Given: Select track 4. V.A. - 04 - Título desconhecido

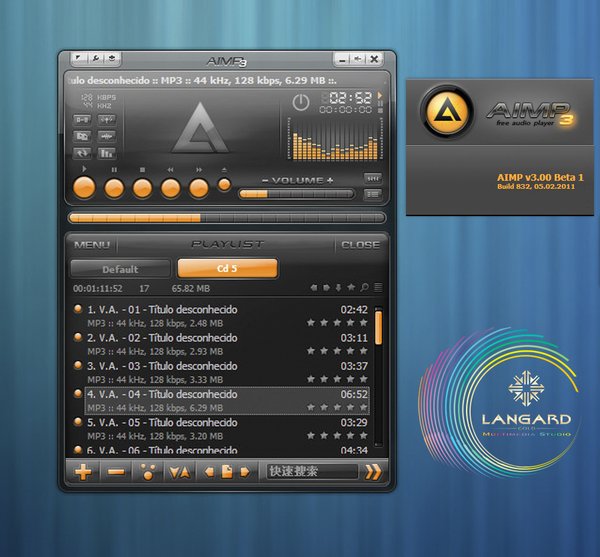Looking at the screenshot, I should tap(227, 401).
